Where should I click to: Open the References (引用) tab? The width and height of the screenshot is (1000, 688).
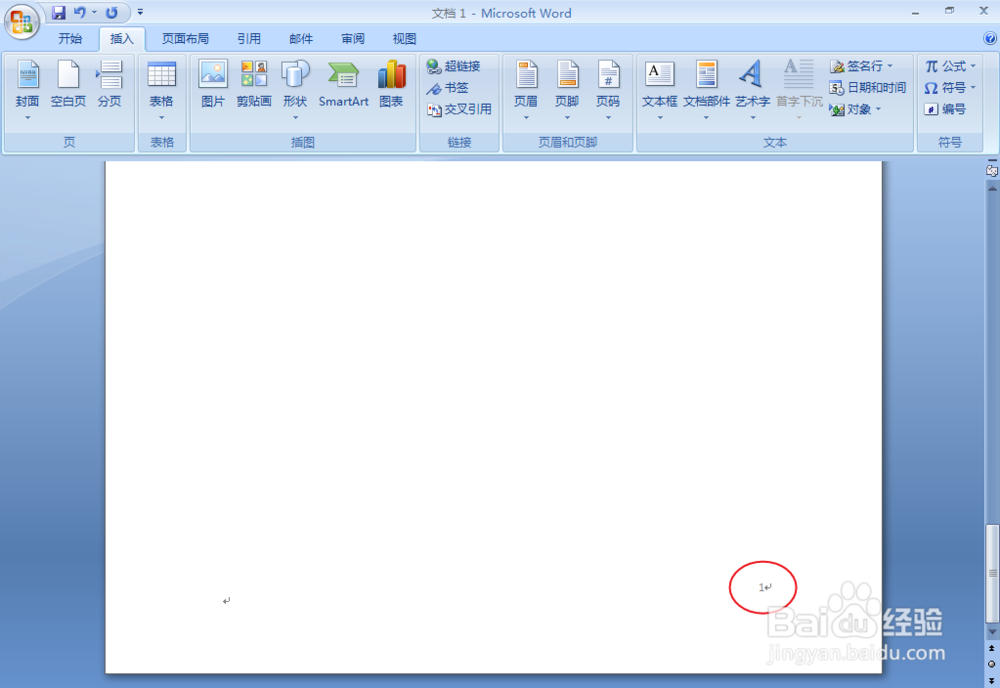coord(249,39)
